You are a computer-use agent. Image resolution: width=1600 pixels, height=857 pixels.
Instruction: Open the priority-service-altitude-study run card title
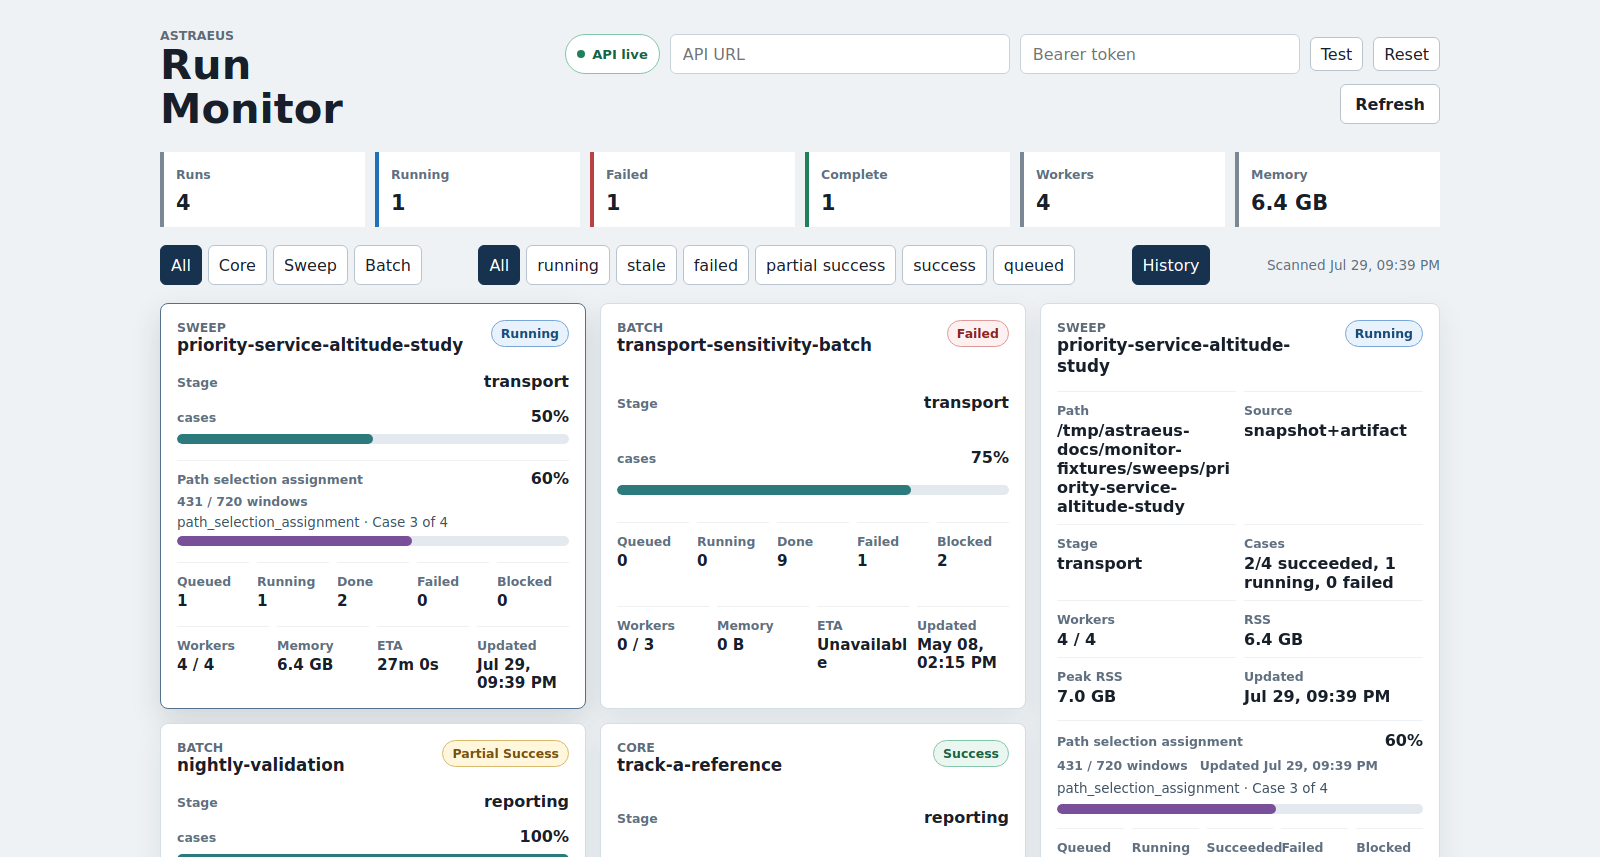(320, 345)
